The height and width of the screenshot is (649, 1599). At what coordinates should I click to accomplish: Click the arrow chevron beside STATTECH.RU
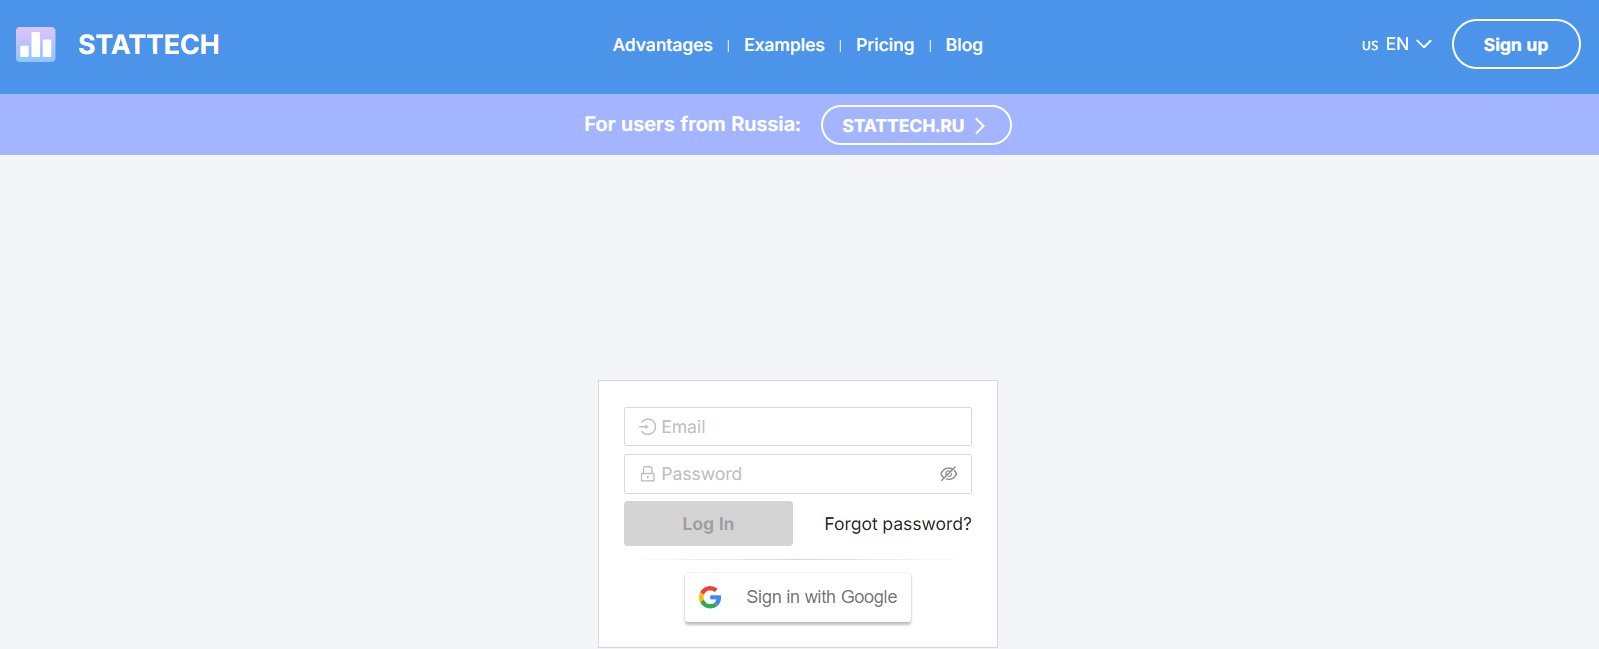pyautogui.click(x=980, y=125)
